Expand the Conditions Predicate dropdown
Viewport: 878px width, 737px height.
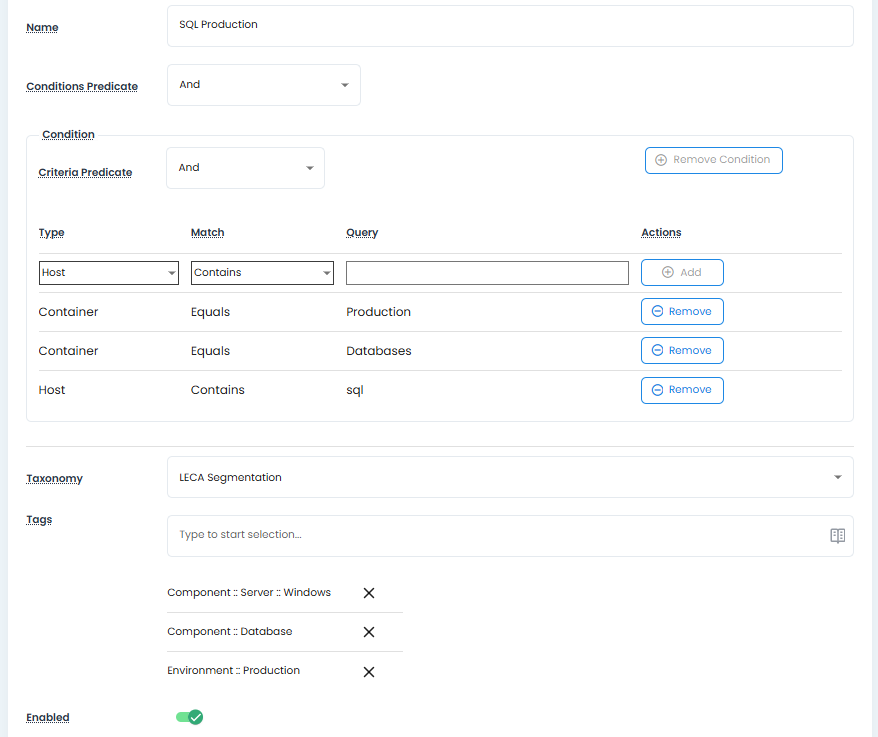pyautogui.click(x=263, y=85)
